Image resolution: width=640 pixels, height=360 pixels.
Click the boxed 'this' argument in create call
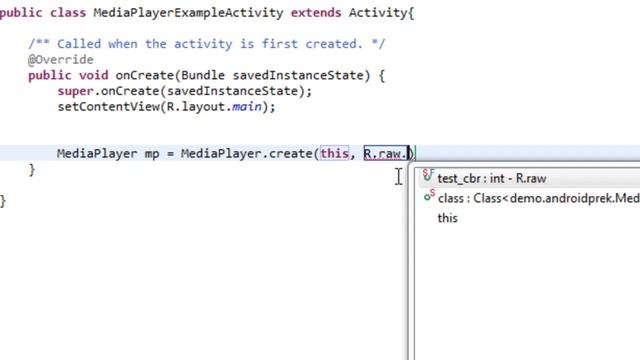click(x=334, y=154)
